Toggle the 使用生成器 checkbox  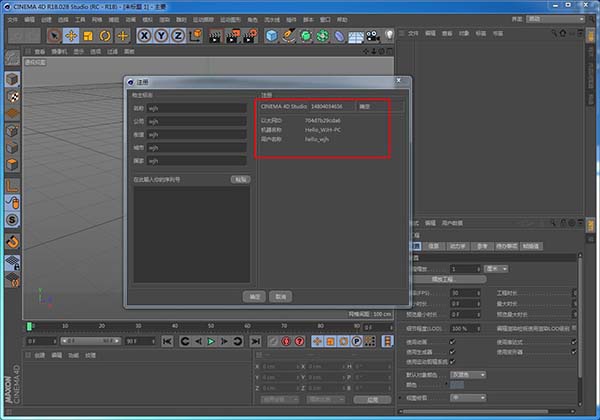tap(452, 352)
